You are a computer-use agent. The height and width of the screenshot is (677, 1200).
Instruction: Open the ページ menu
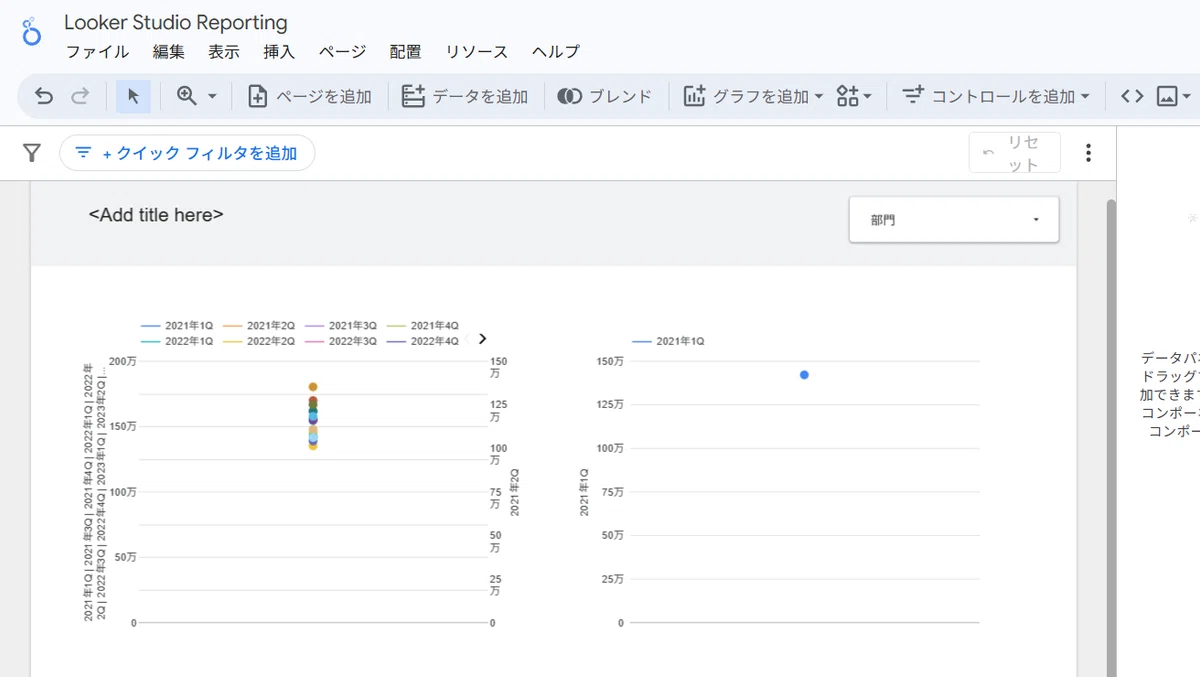343,52
